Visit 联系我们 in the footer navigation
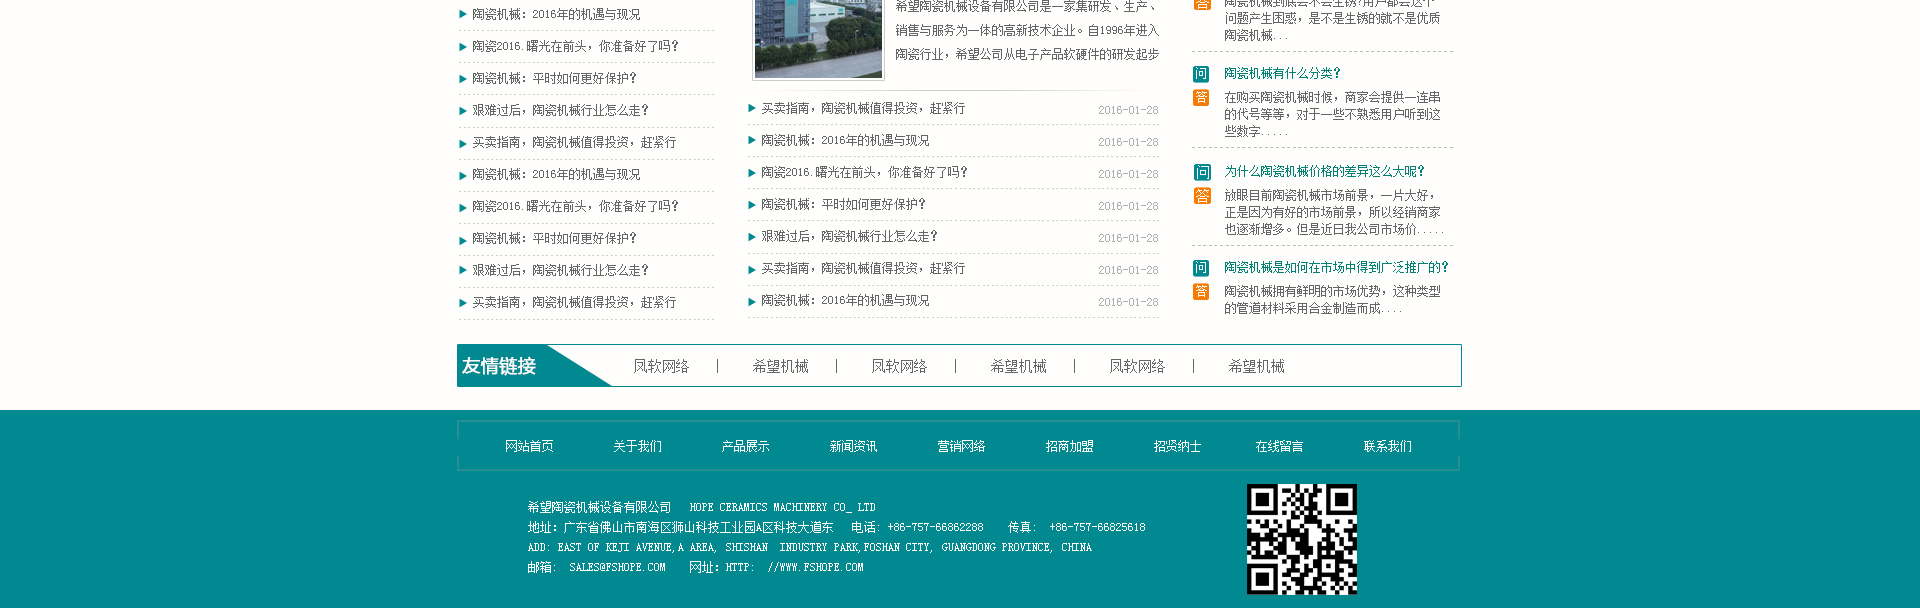The width and height of the screenshot is (1920, 608). pos(1387,446)
